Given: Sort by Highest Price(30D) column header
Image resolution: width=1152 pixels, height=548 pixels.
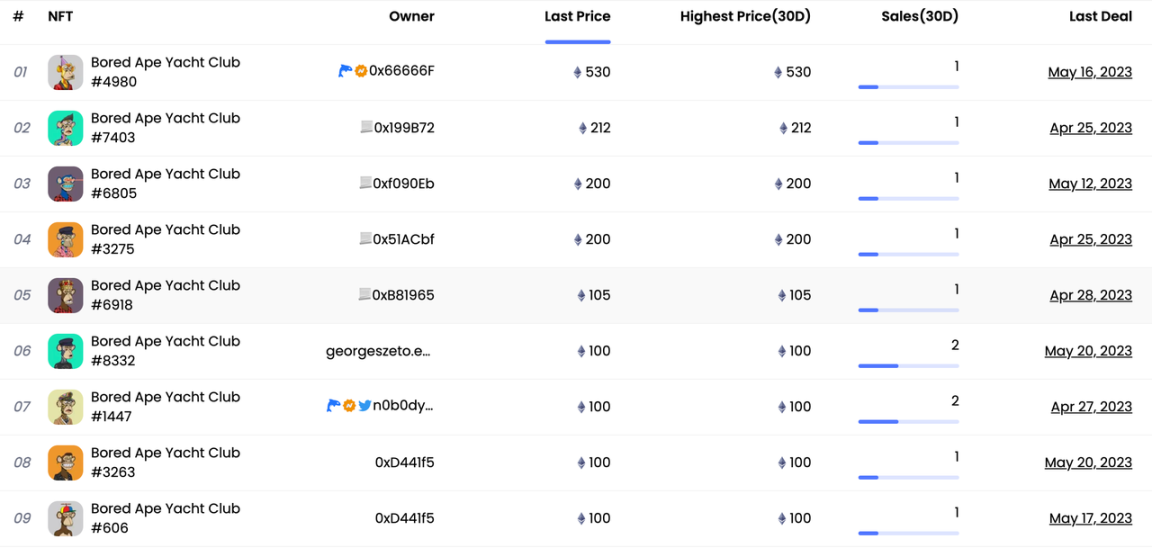Looking at the screenshot, I should pyautogui.click(x=745, y=17).
